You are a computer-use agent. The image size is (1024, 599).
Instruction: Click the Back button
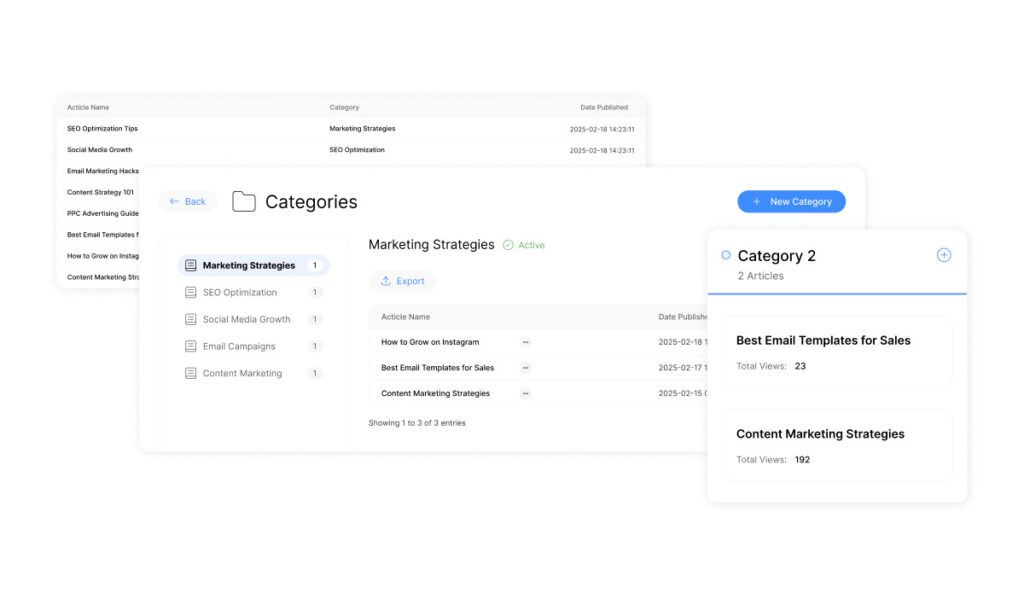tap(188, 201)
